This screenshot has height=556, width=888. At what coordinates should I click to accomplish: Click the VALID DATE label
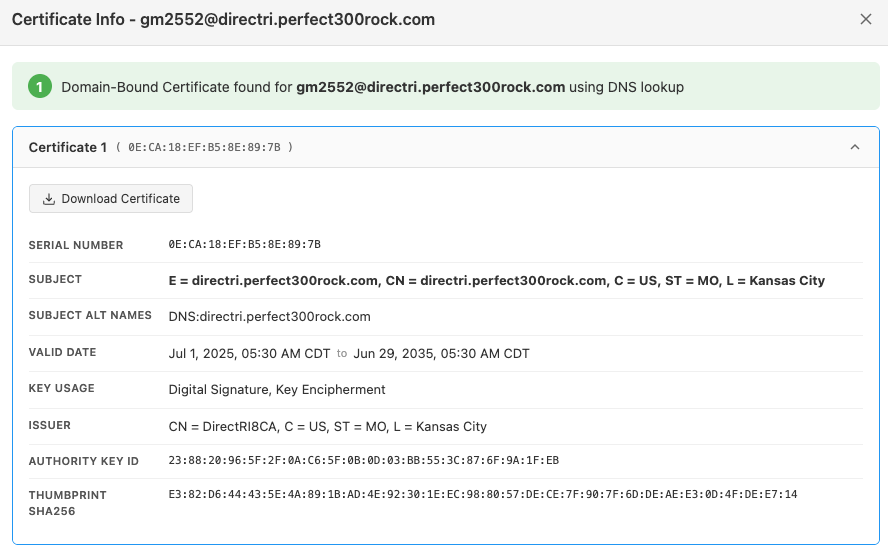62,352
